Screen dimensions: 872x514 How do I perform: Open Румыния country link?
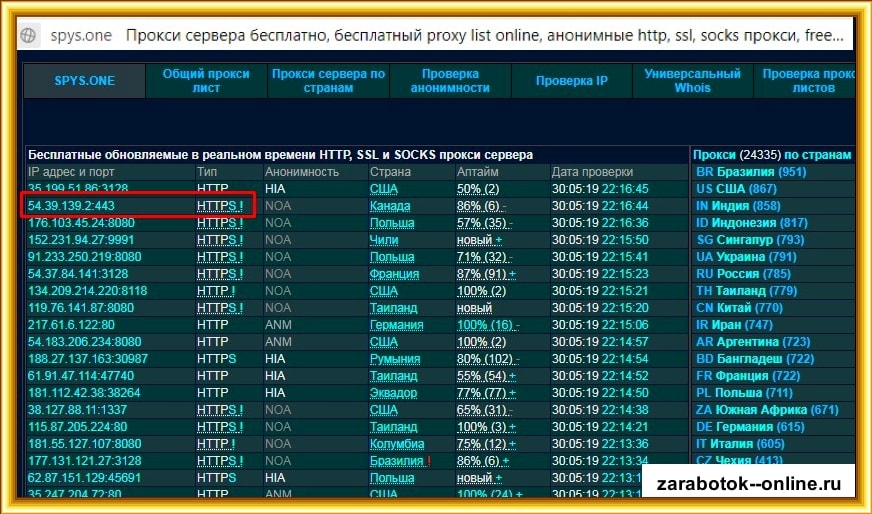395,359
